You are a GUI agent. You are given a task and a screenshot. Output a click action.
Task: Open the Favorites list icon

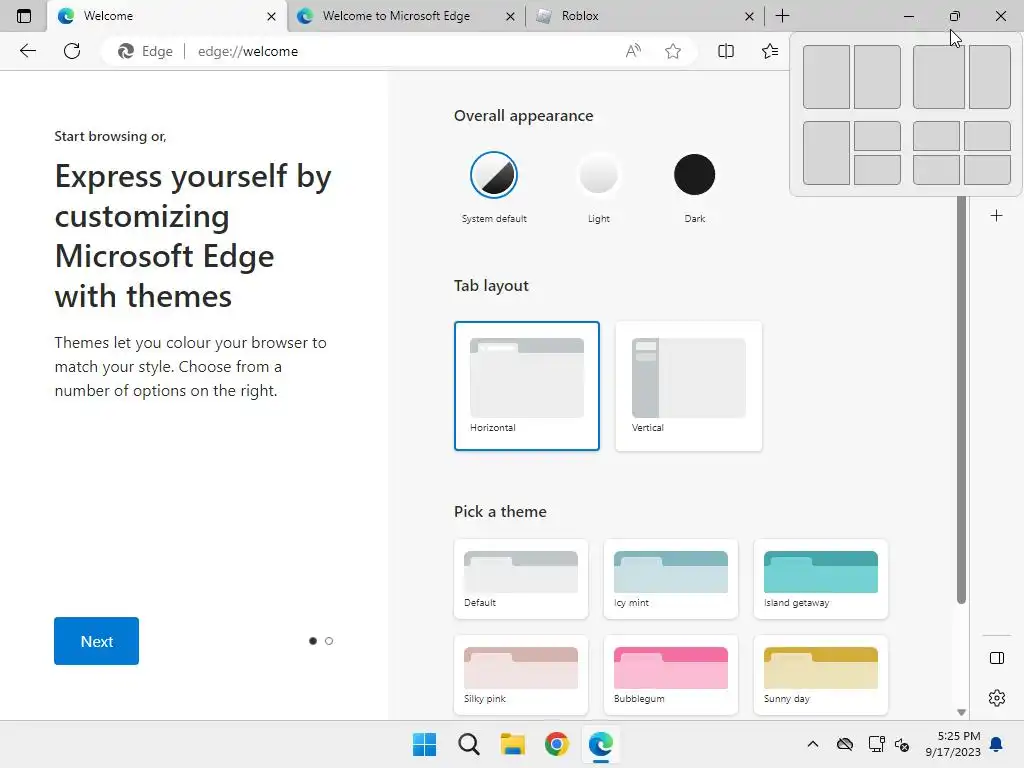[770, 51]
